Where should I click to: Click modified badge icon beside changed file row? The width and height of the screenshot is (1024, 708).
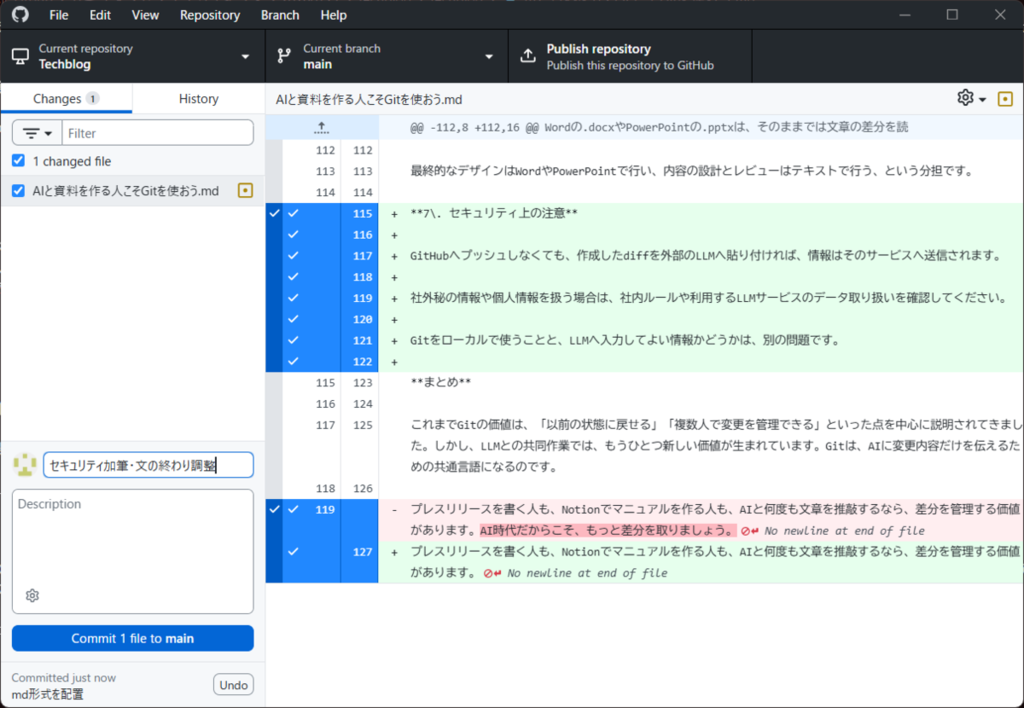tap(246, 191)
